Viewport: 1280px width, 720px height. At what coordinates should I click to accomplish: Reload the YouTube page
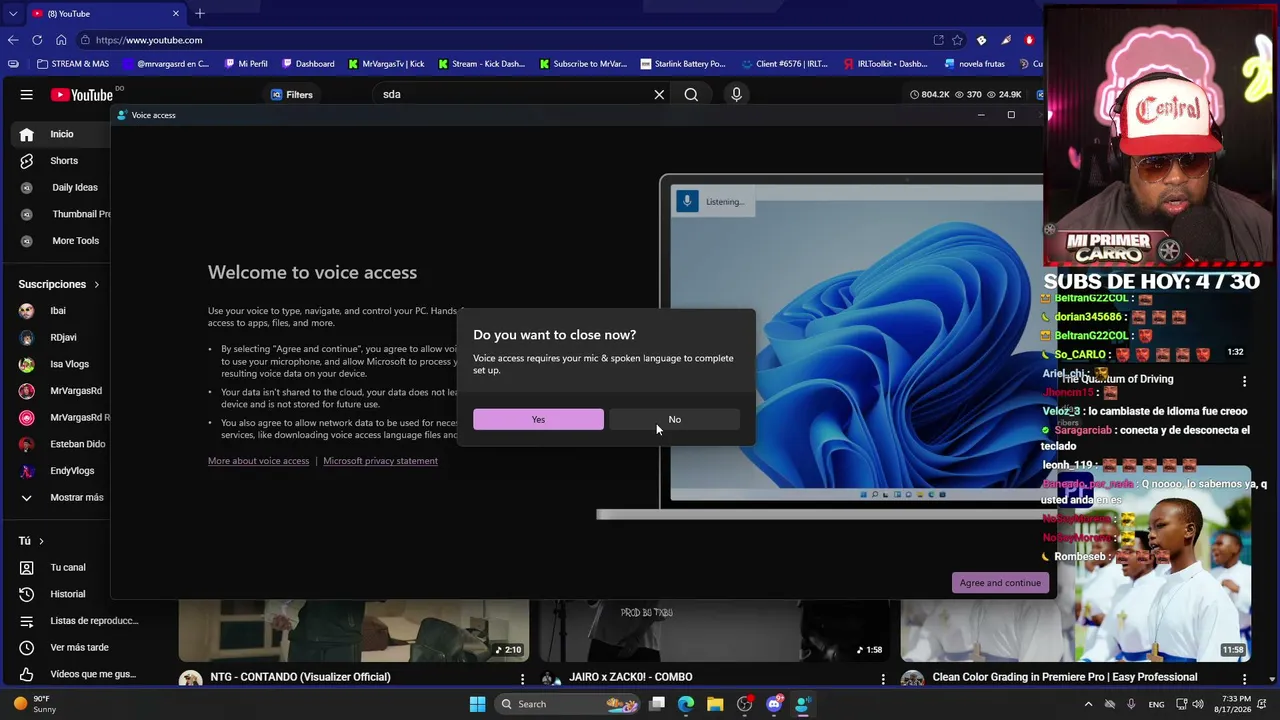click(37, 40)
